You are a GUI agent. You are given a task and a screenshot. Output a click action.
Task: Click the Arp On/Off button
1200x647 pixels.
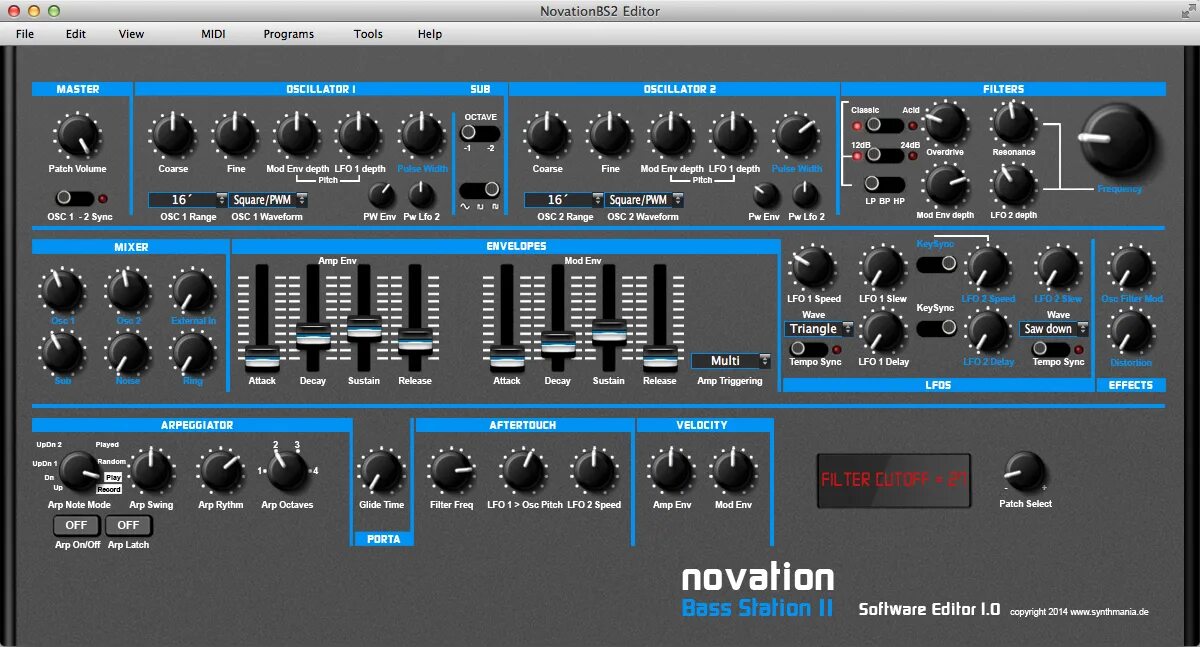pos(76,525)
